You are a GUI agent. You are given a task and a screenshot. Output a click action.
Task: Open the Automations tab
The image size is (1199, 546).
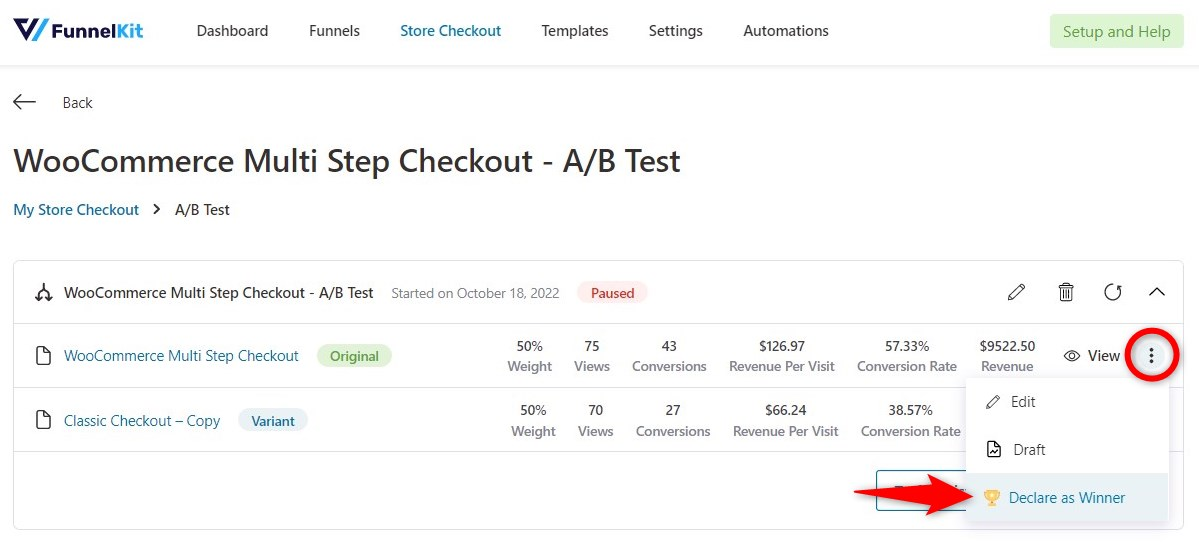[x=785, y=31]
